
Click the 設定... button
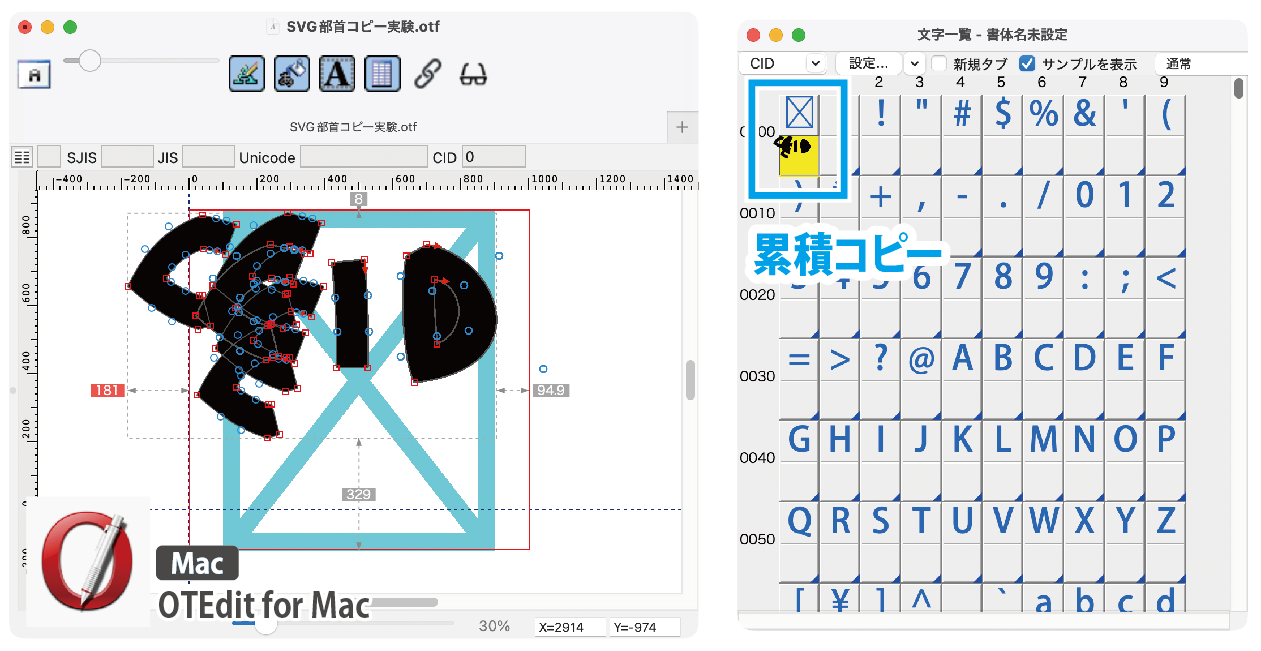click(x=868, y=63)
